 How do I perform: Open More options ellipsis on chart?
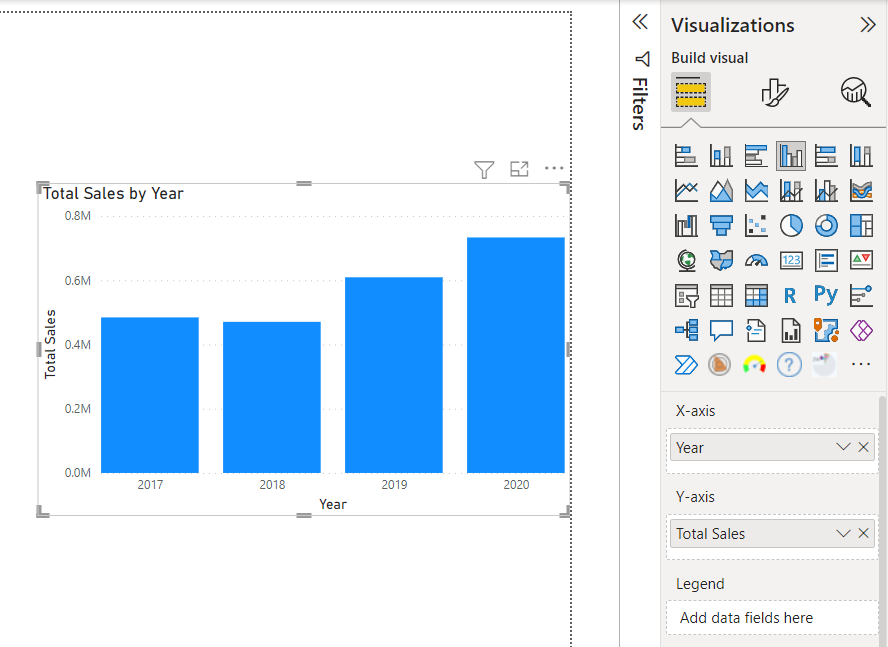point(554,168)
